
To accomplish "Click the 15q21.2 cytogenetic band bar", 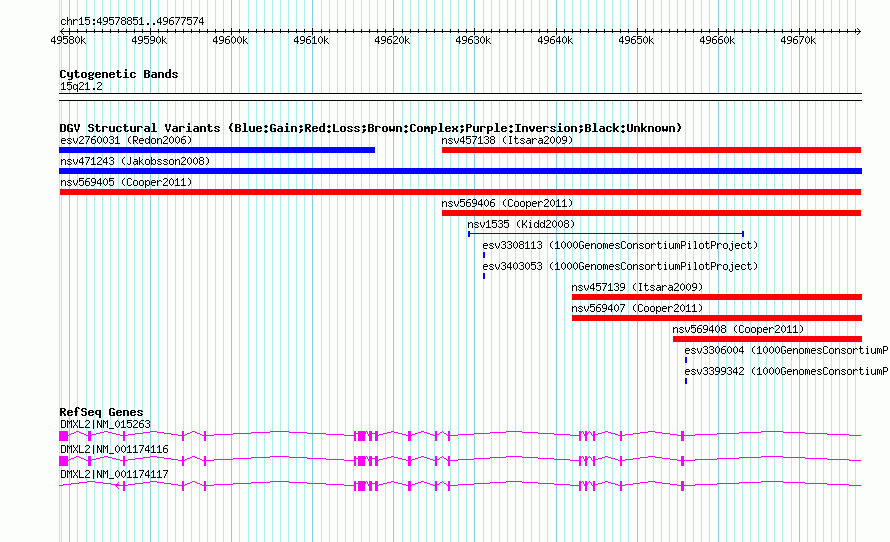I will [460, 97].
